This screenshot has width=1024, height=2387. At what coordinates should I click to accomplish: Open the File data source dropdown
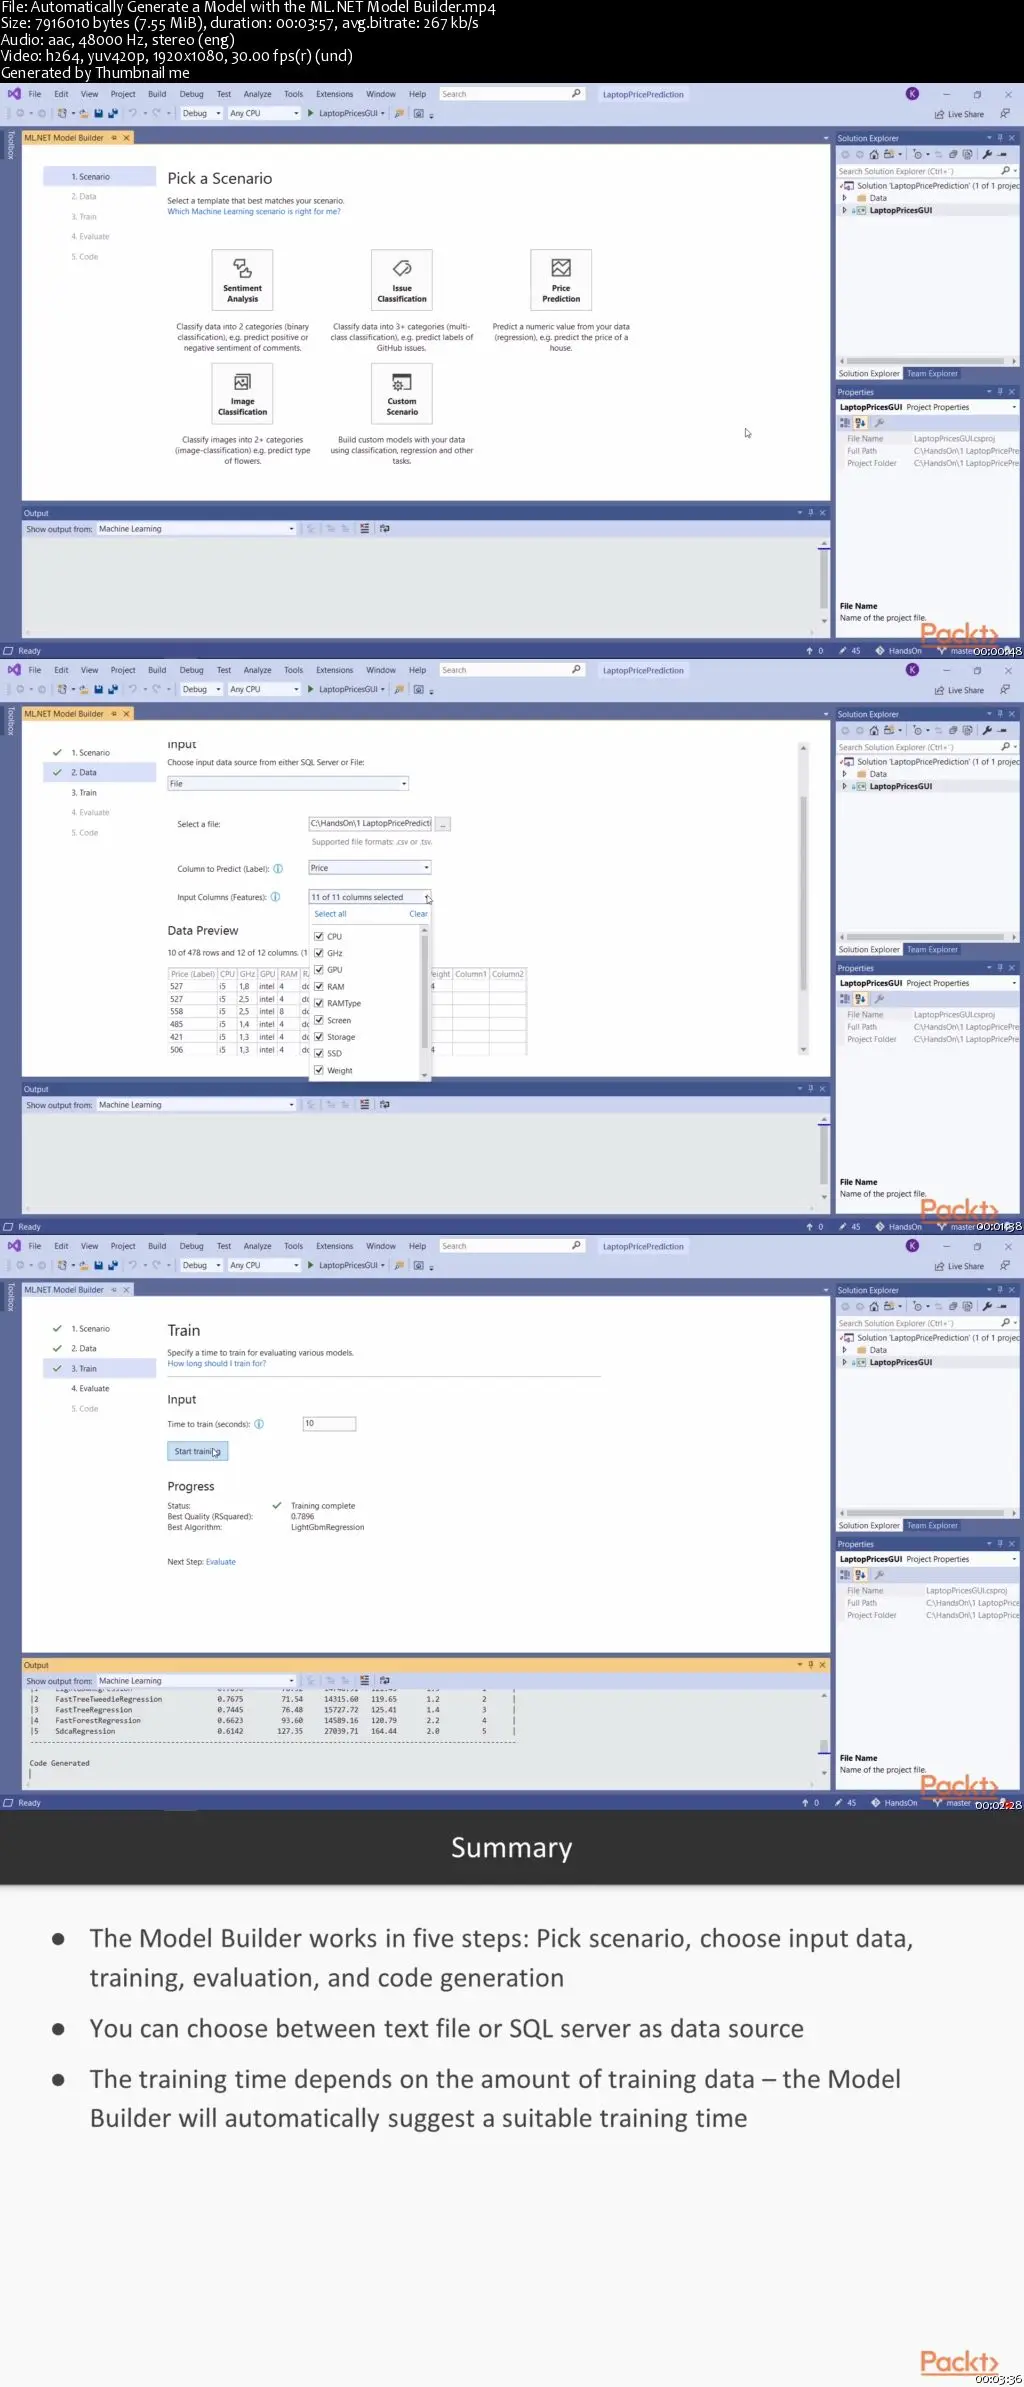tap(288, 784)
